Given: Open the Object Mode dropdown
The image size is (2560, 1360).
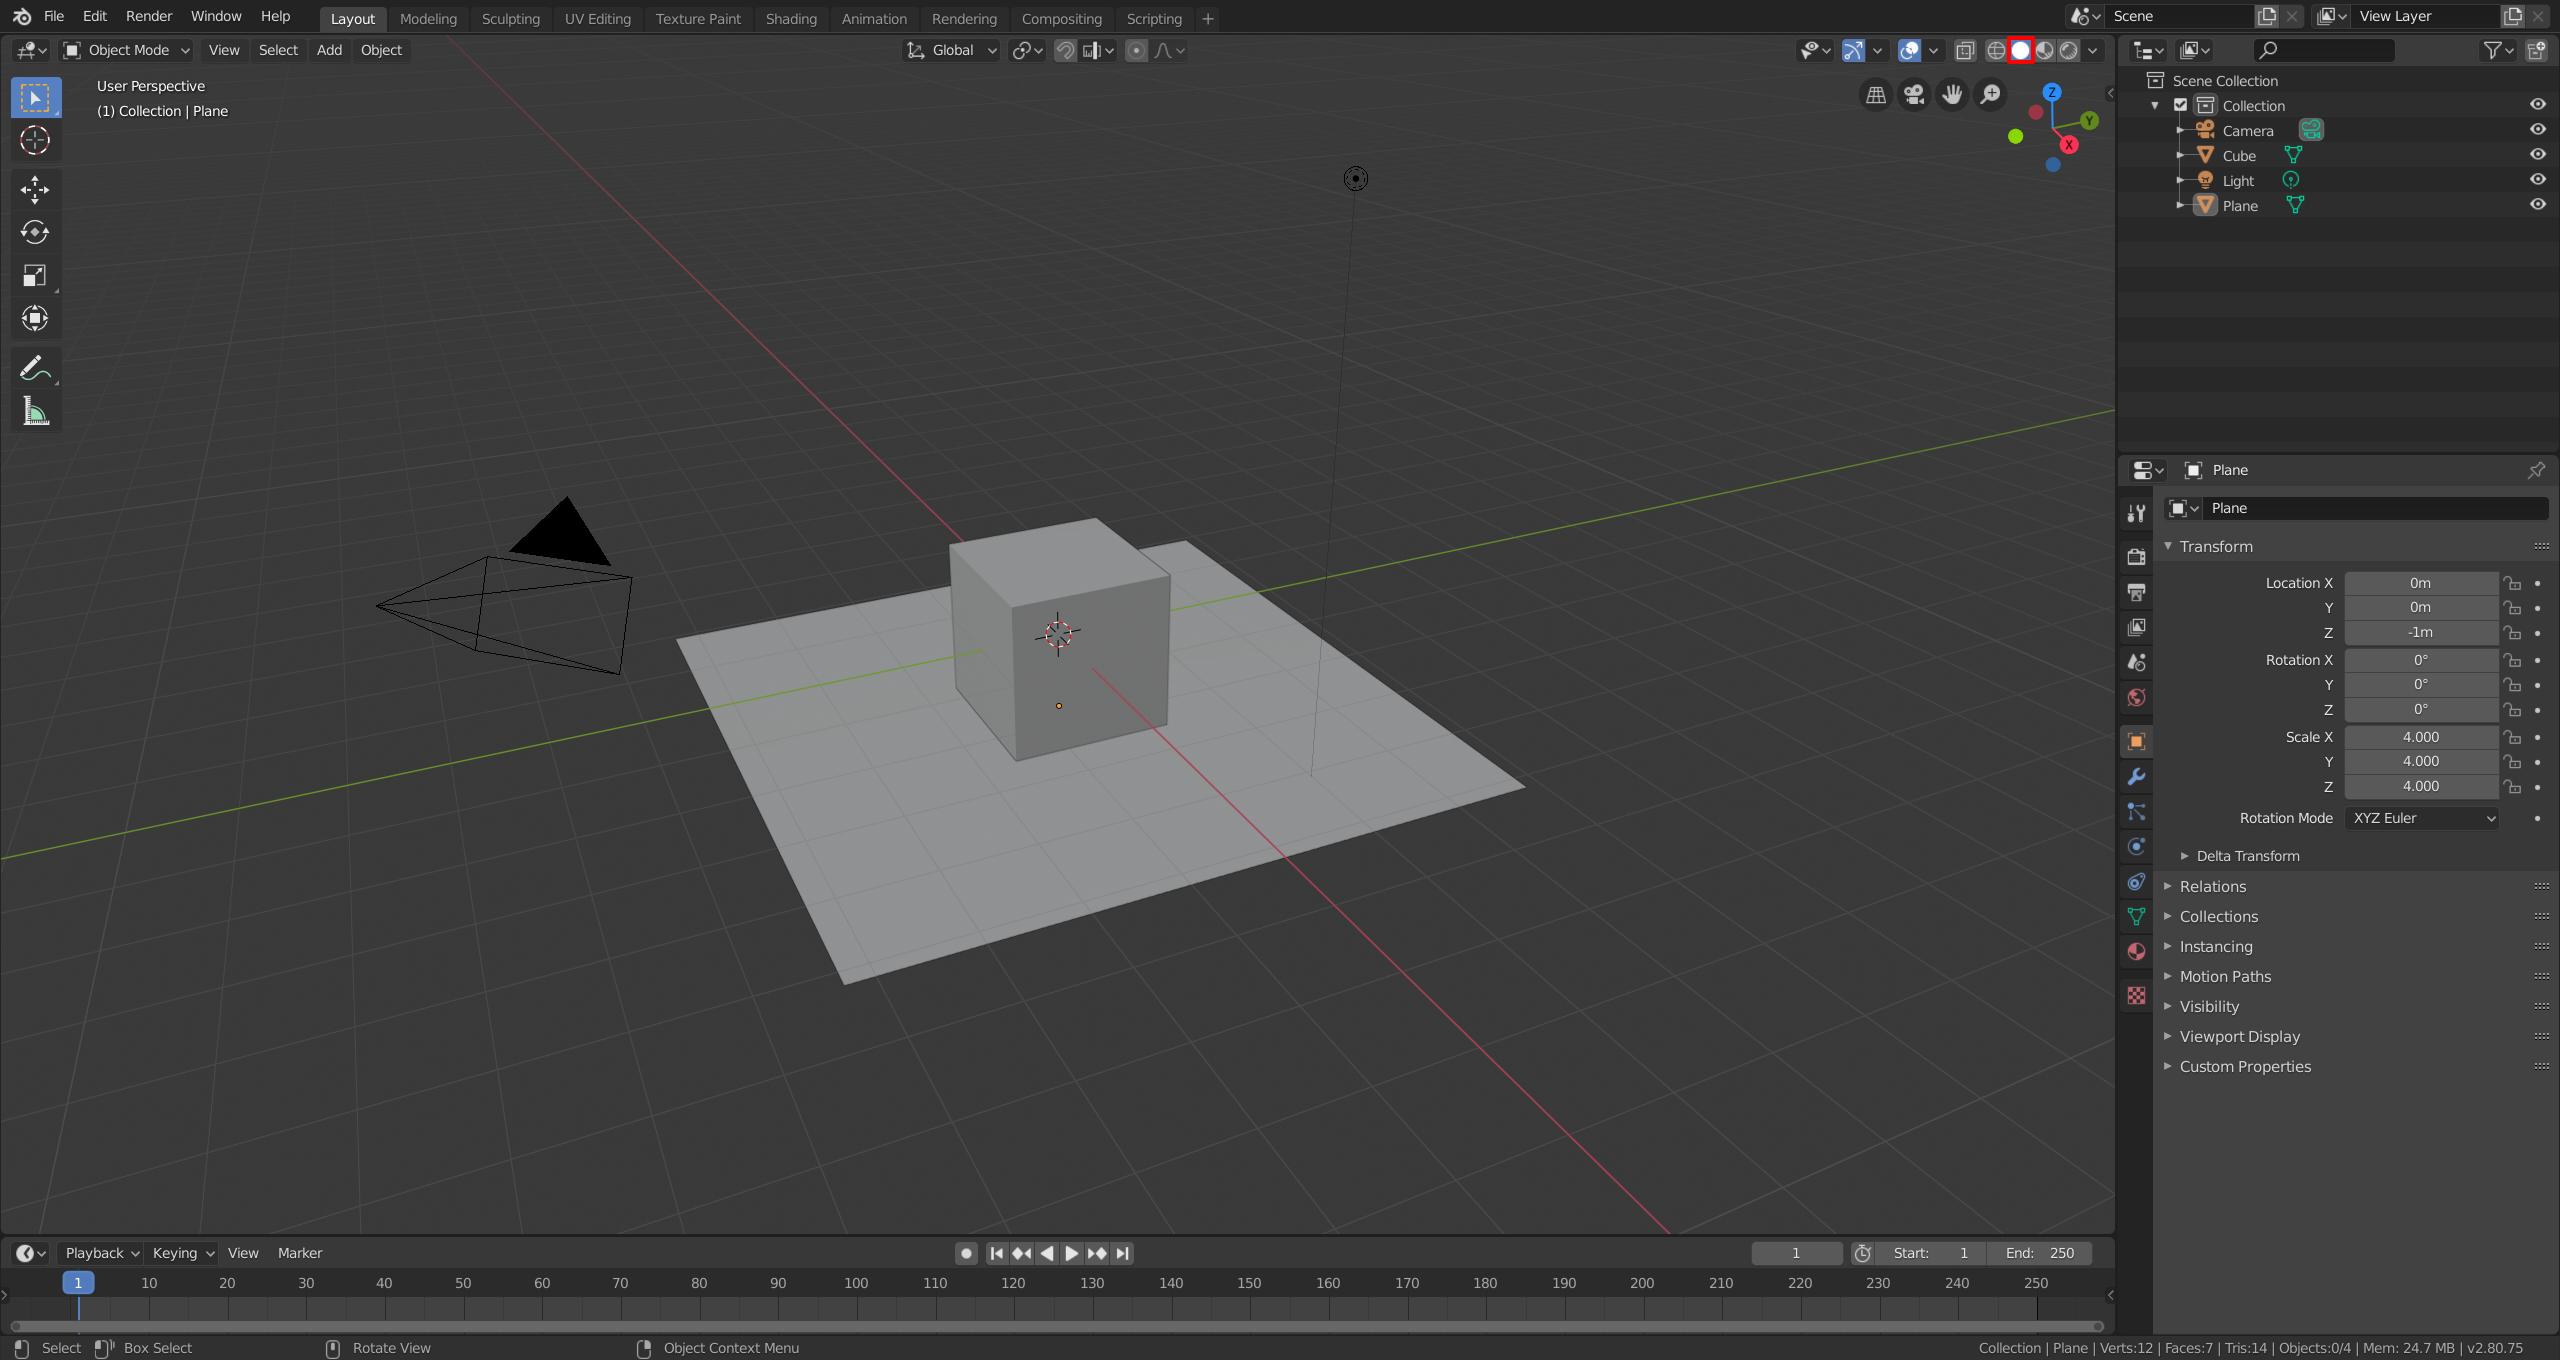Looking at the screenshot, I should pyautogui.click(x=126, y=50).
